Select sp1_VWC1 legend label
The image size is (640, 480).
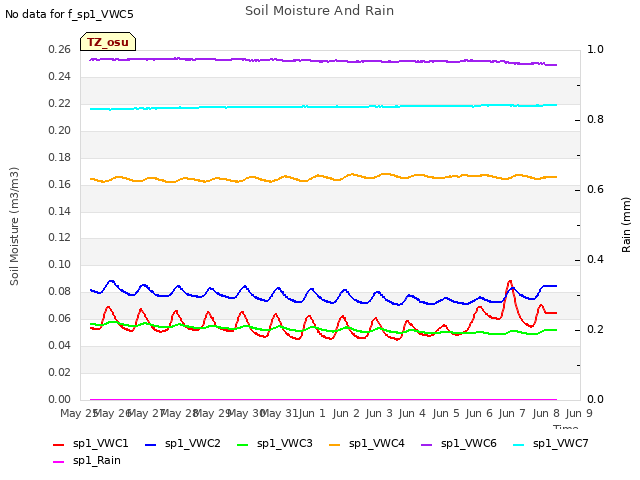click(100, 444)
